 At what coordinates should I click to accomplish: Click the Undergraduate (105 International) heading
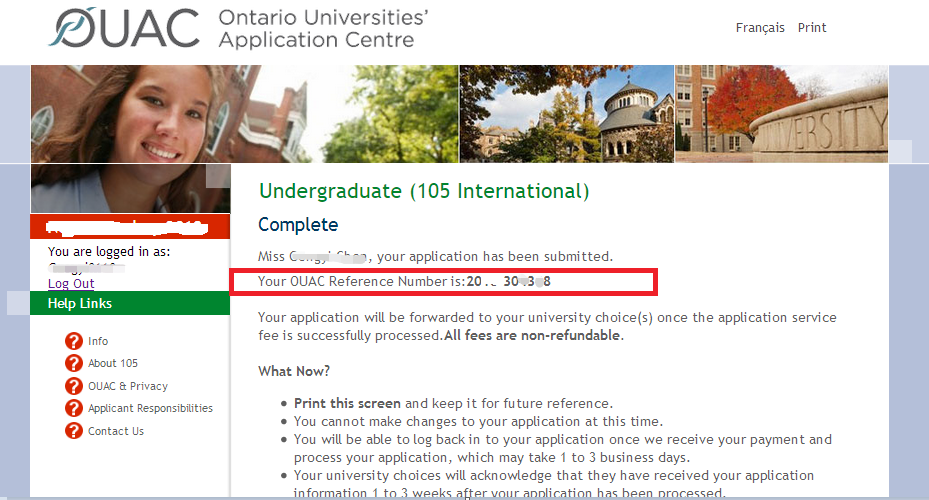click(x=423, y=191)
